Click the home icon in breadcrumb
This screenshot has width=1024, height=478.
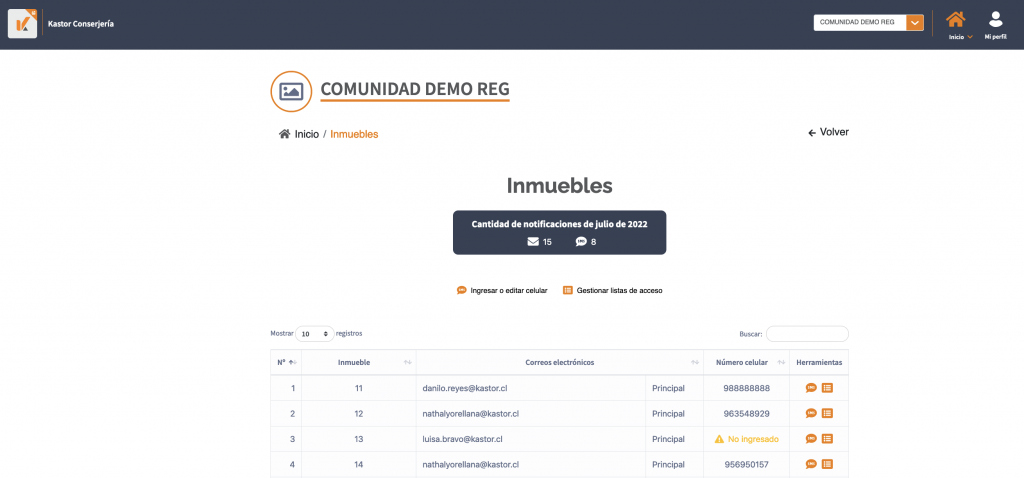(x=284, y=134)
